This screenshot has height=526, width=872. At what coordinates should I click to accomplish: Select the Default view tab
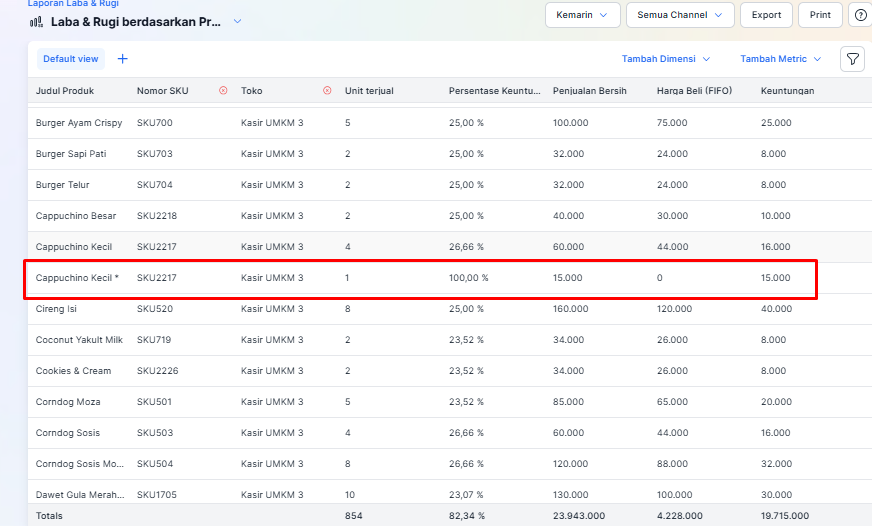(x=70, y=59)
